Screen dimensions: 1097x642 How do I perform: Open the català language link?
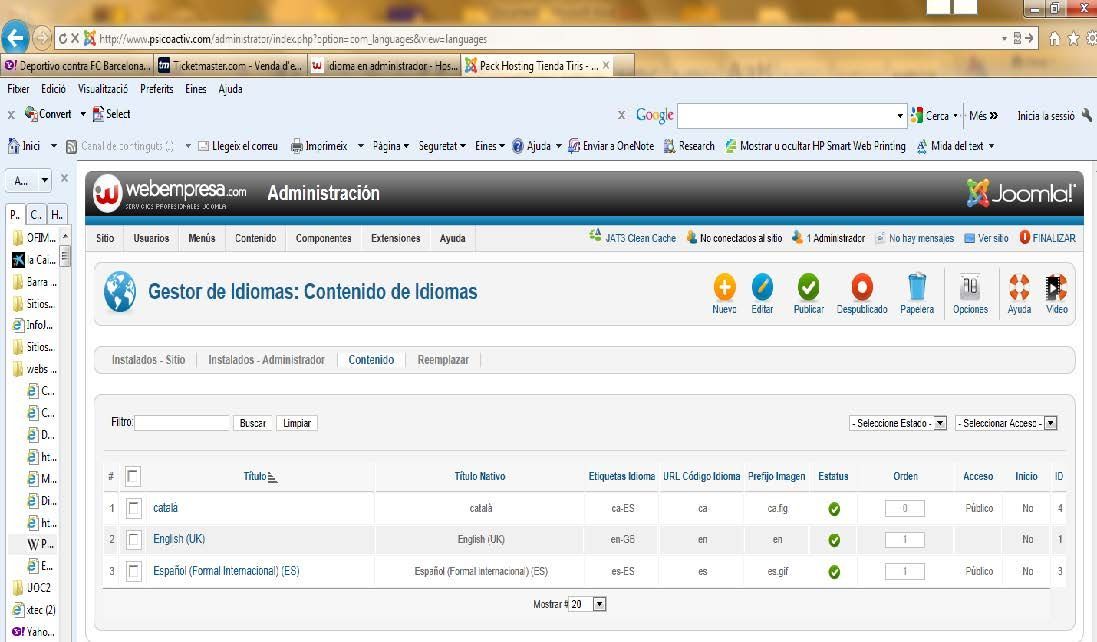coord(165,508)
